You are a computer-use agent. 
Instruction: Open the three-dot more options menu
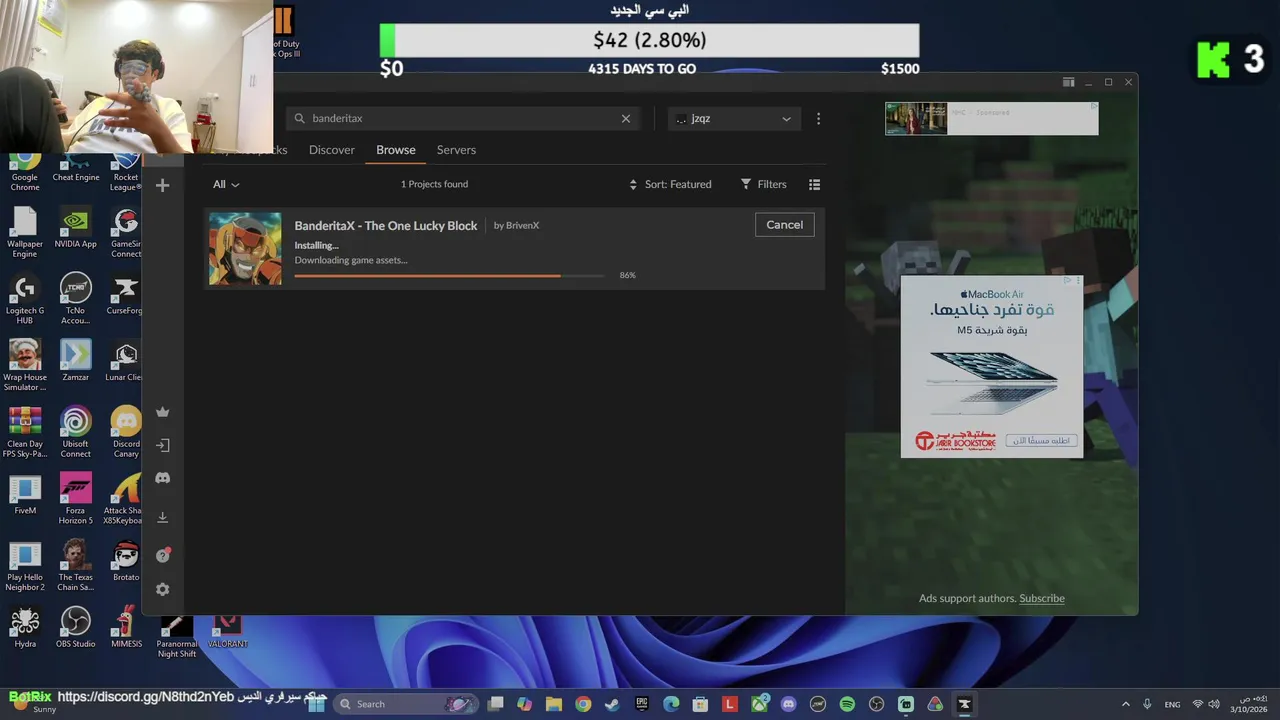click(818, 118)
